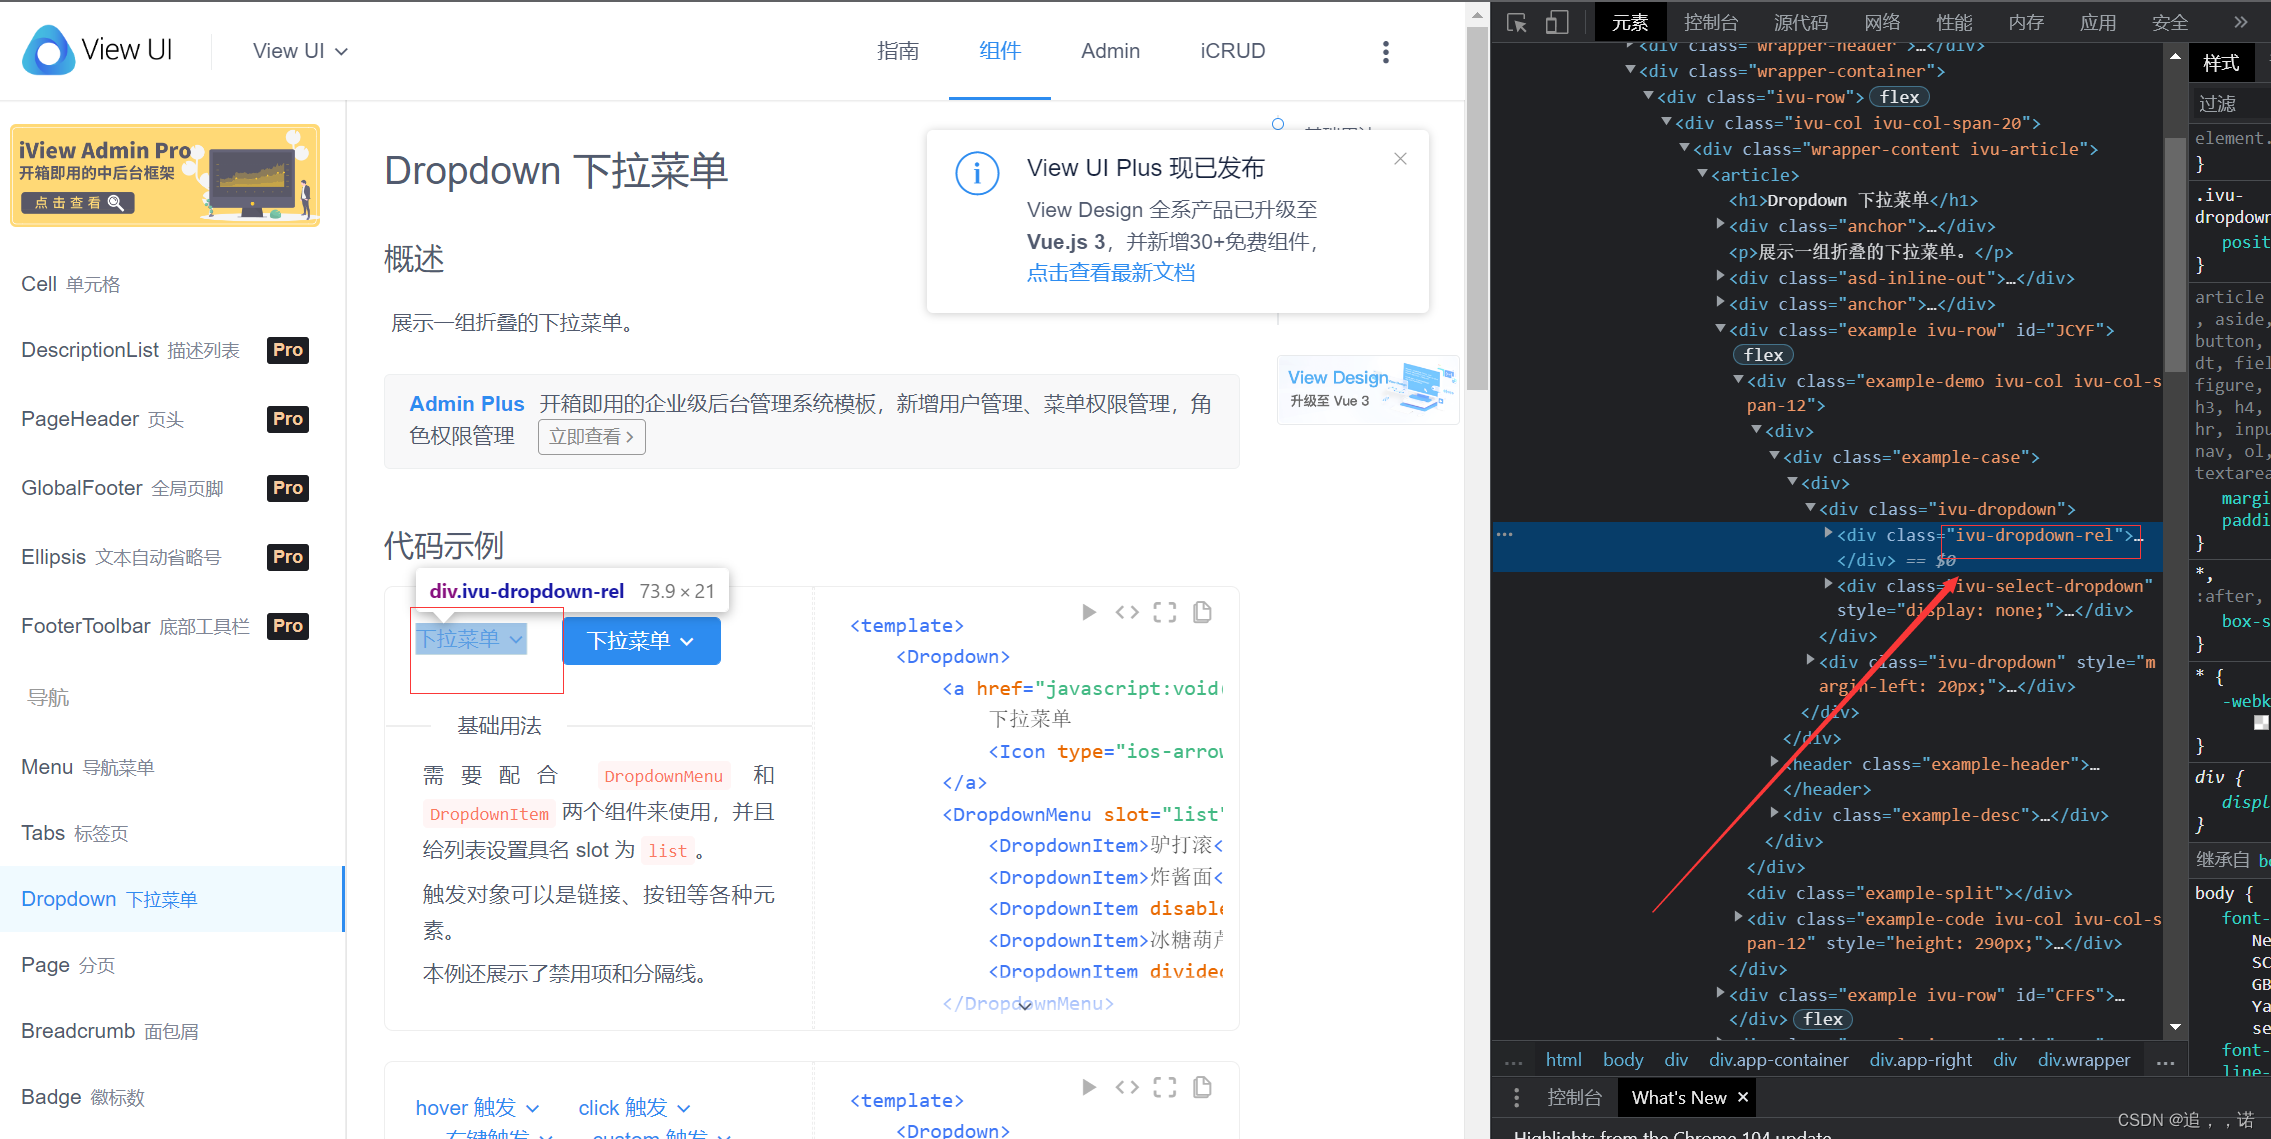Open the Admin Plus link
The image size is (2271, 1139).
(467, 404)
